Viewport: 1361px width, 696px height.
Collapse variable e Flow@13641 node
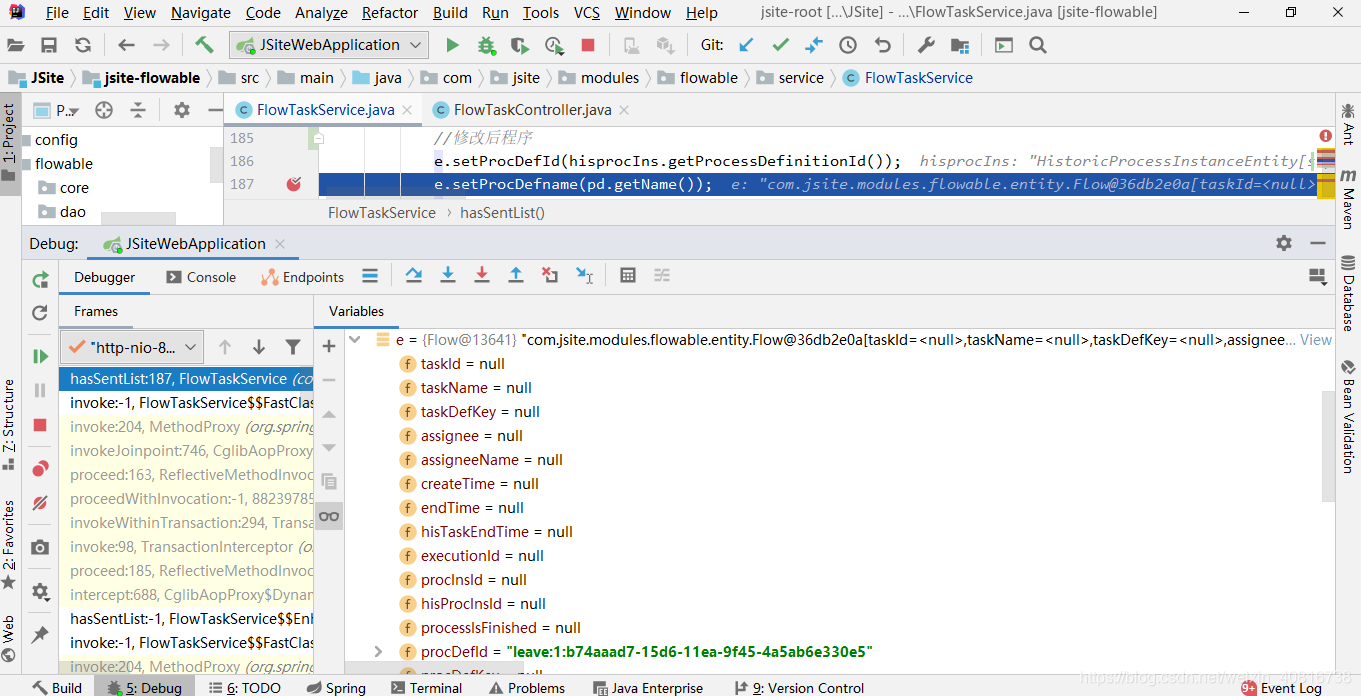pyautogui.click(x=354, y=340)
